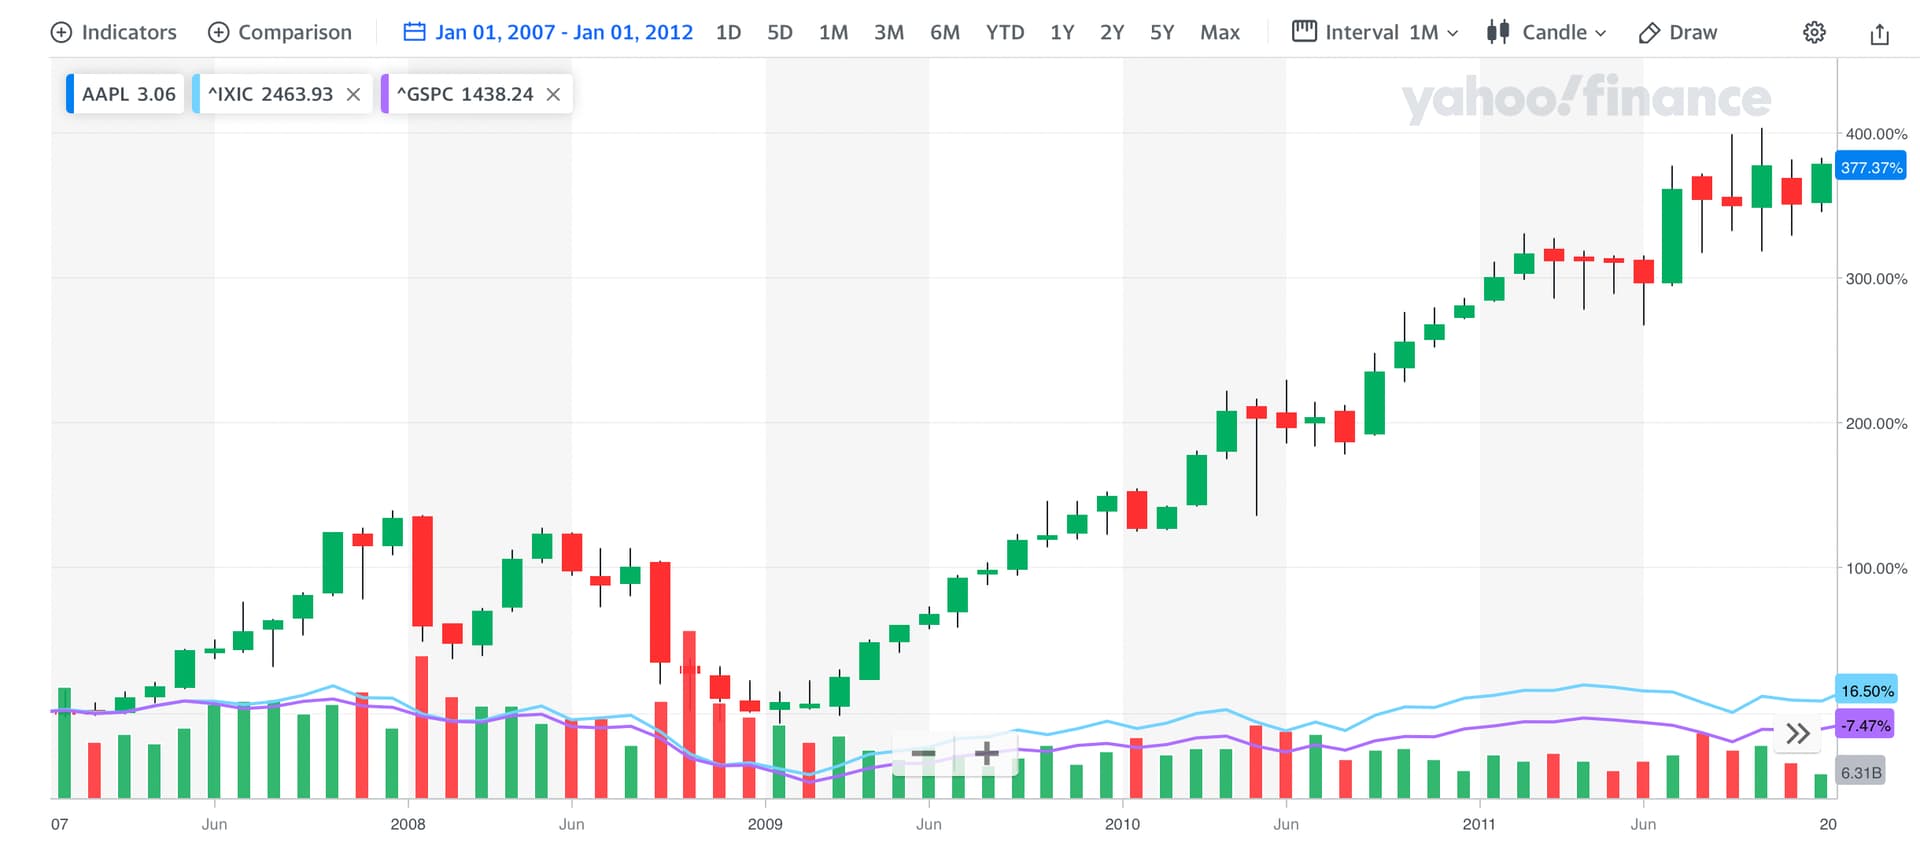Image resolution: width=1920 pixels, height=850 pixels.
Task: Remove the ^IXIC comparison
Action: tap(353, 94)
